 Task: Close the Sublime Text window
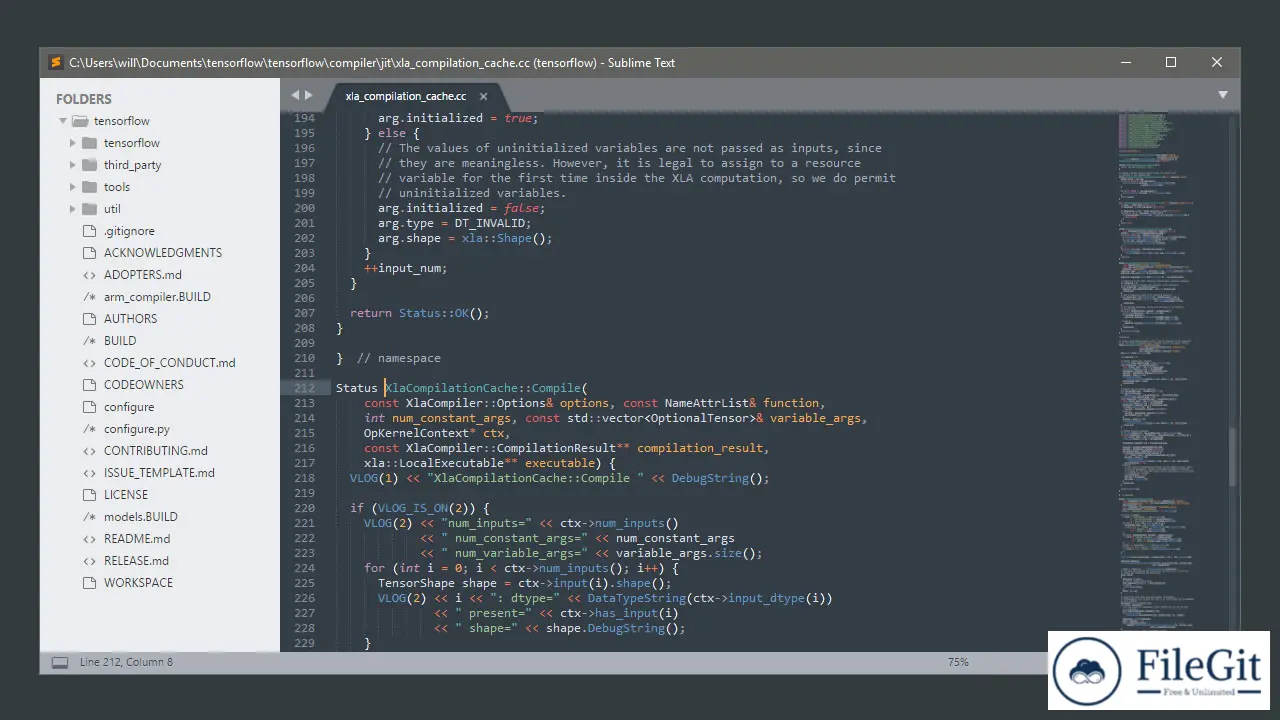[x=1217, y=62]
